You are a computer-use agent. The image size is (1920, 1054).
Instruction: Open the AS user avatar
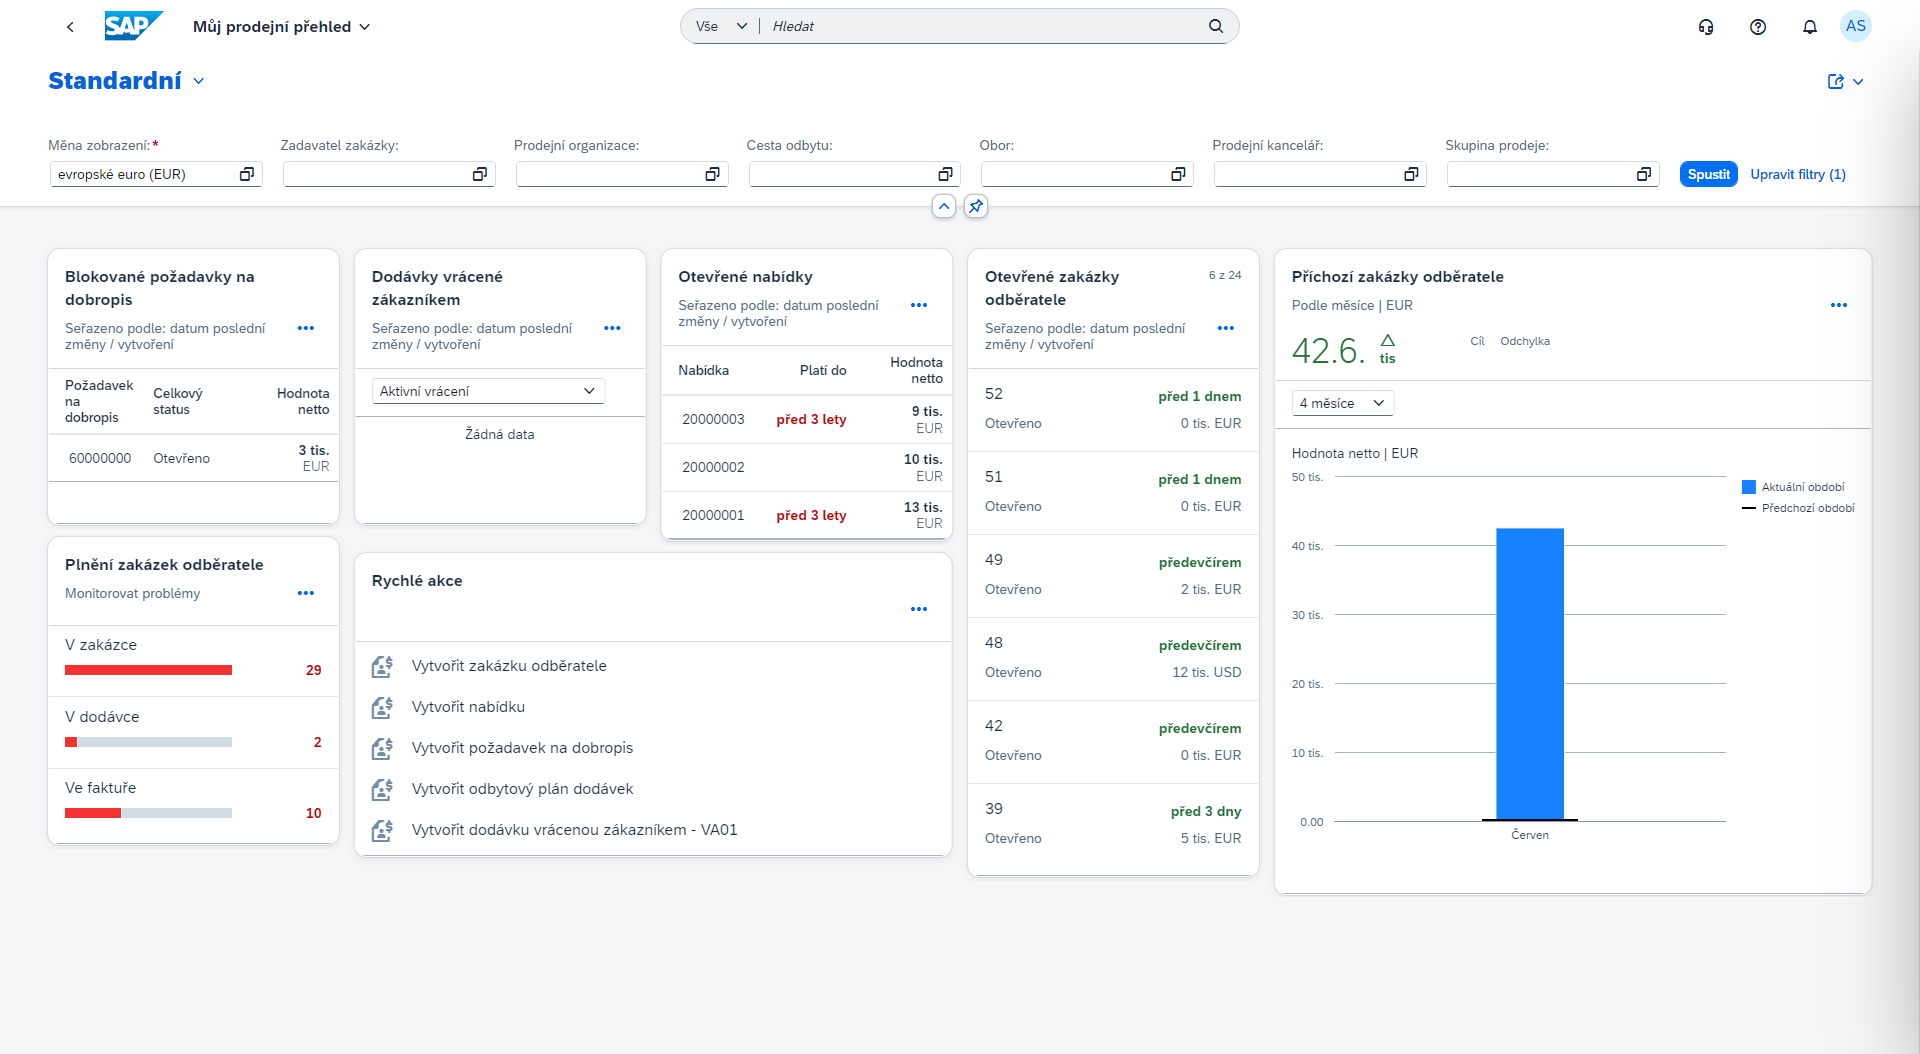(x=1857, y=26)
